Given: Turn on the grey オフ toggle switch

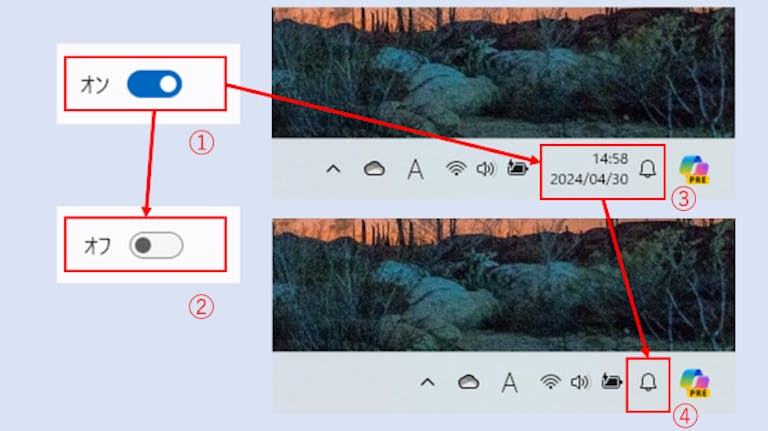Looking at the screenshot, I should 156,245.
